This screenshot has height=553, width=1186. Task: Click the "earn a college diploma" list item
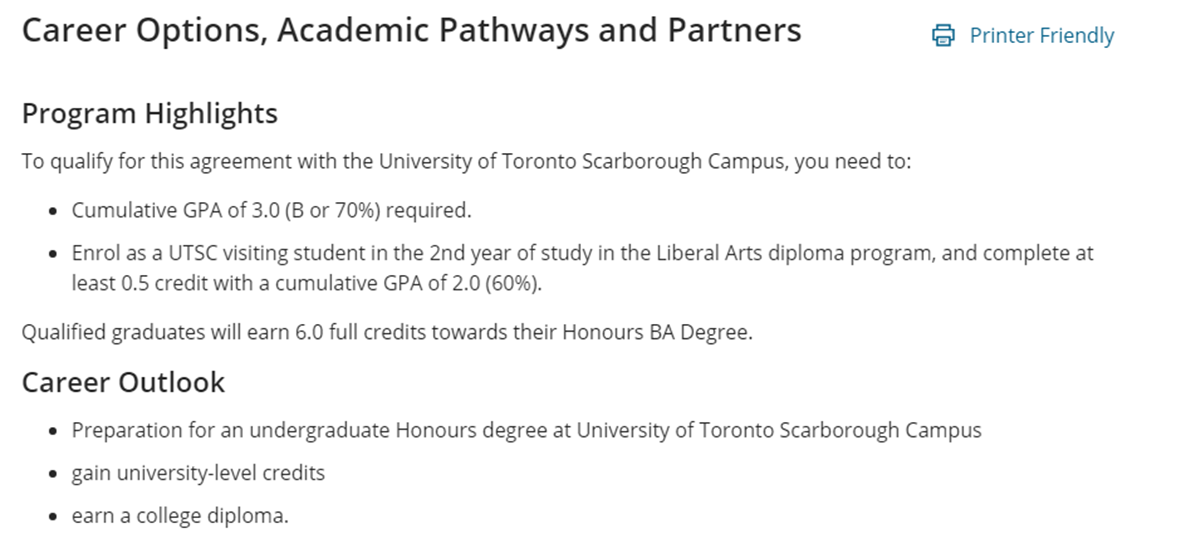click(180, 516)
